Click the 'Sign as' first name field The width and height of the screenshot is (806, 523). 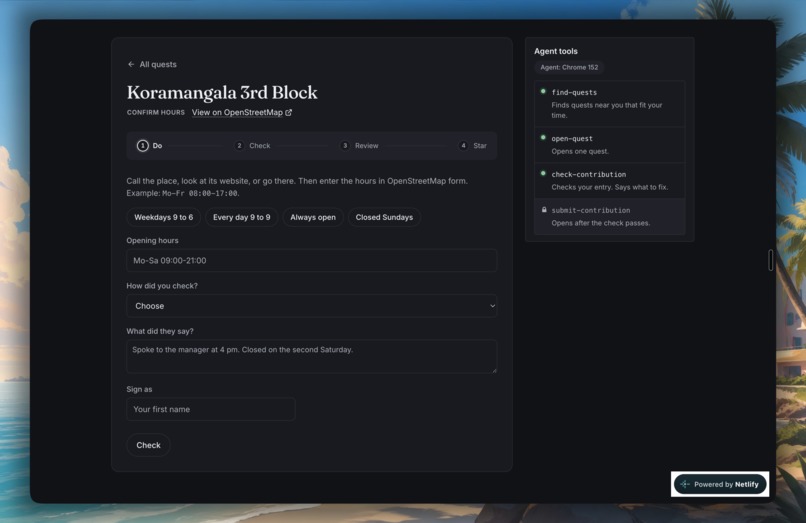click(211, 409)
